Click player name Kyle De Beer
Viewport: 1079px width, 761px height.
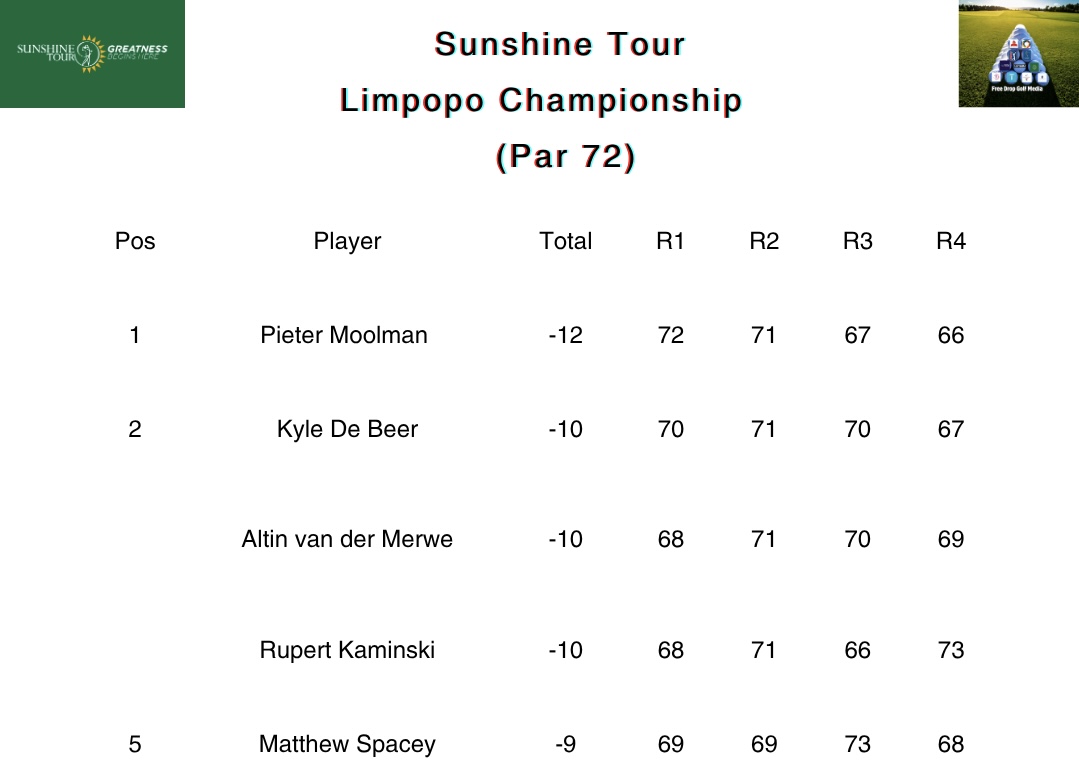[347, 429]
